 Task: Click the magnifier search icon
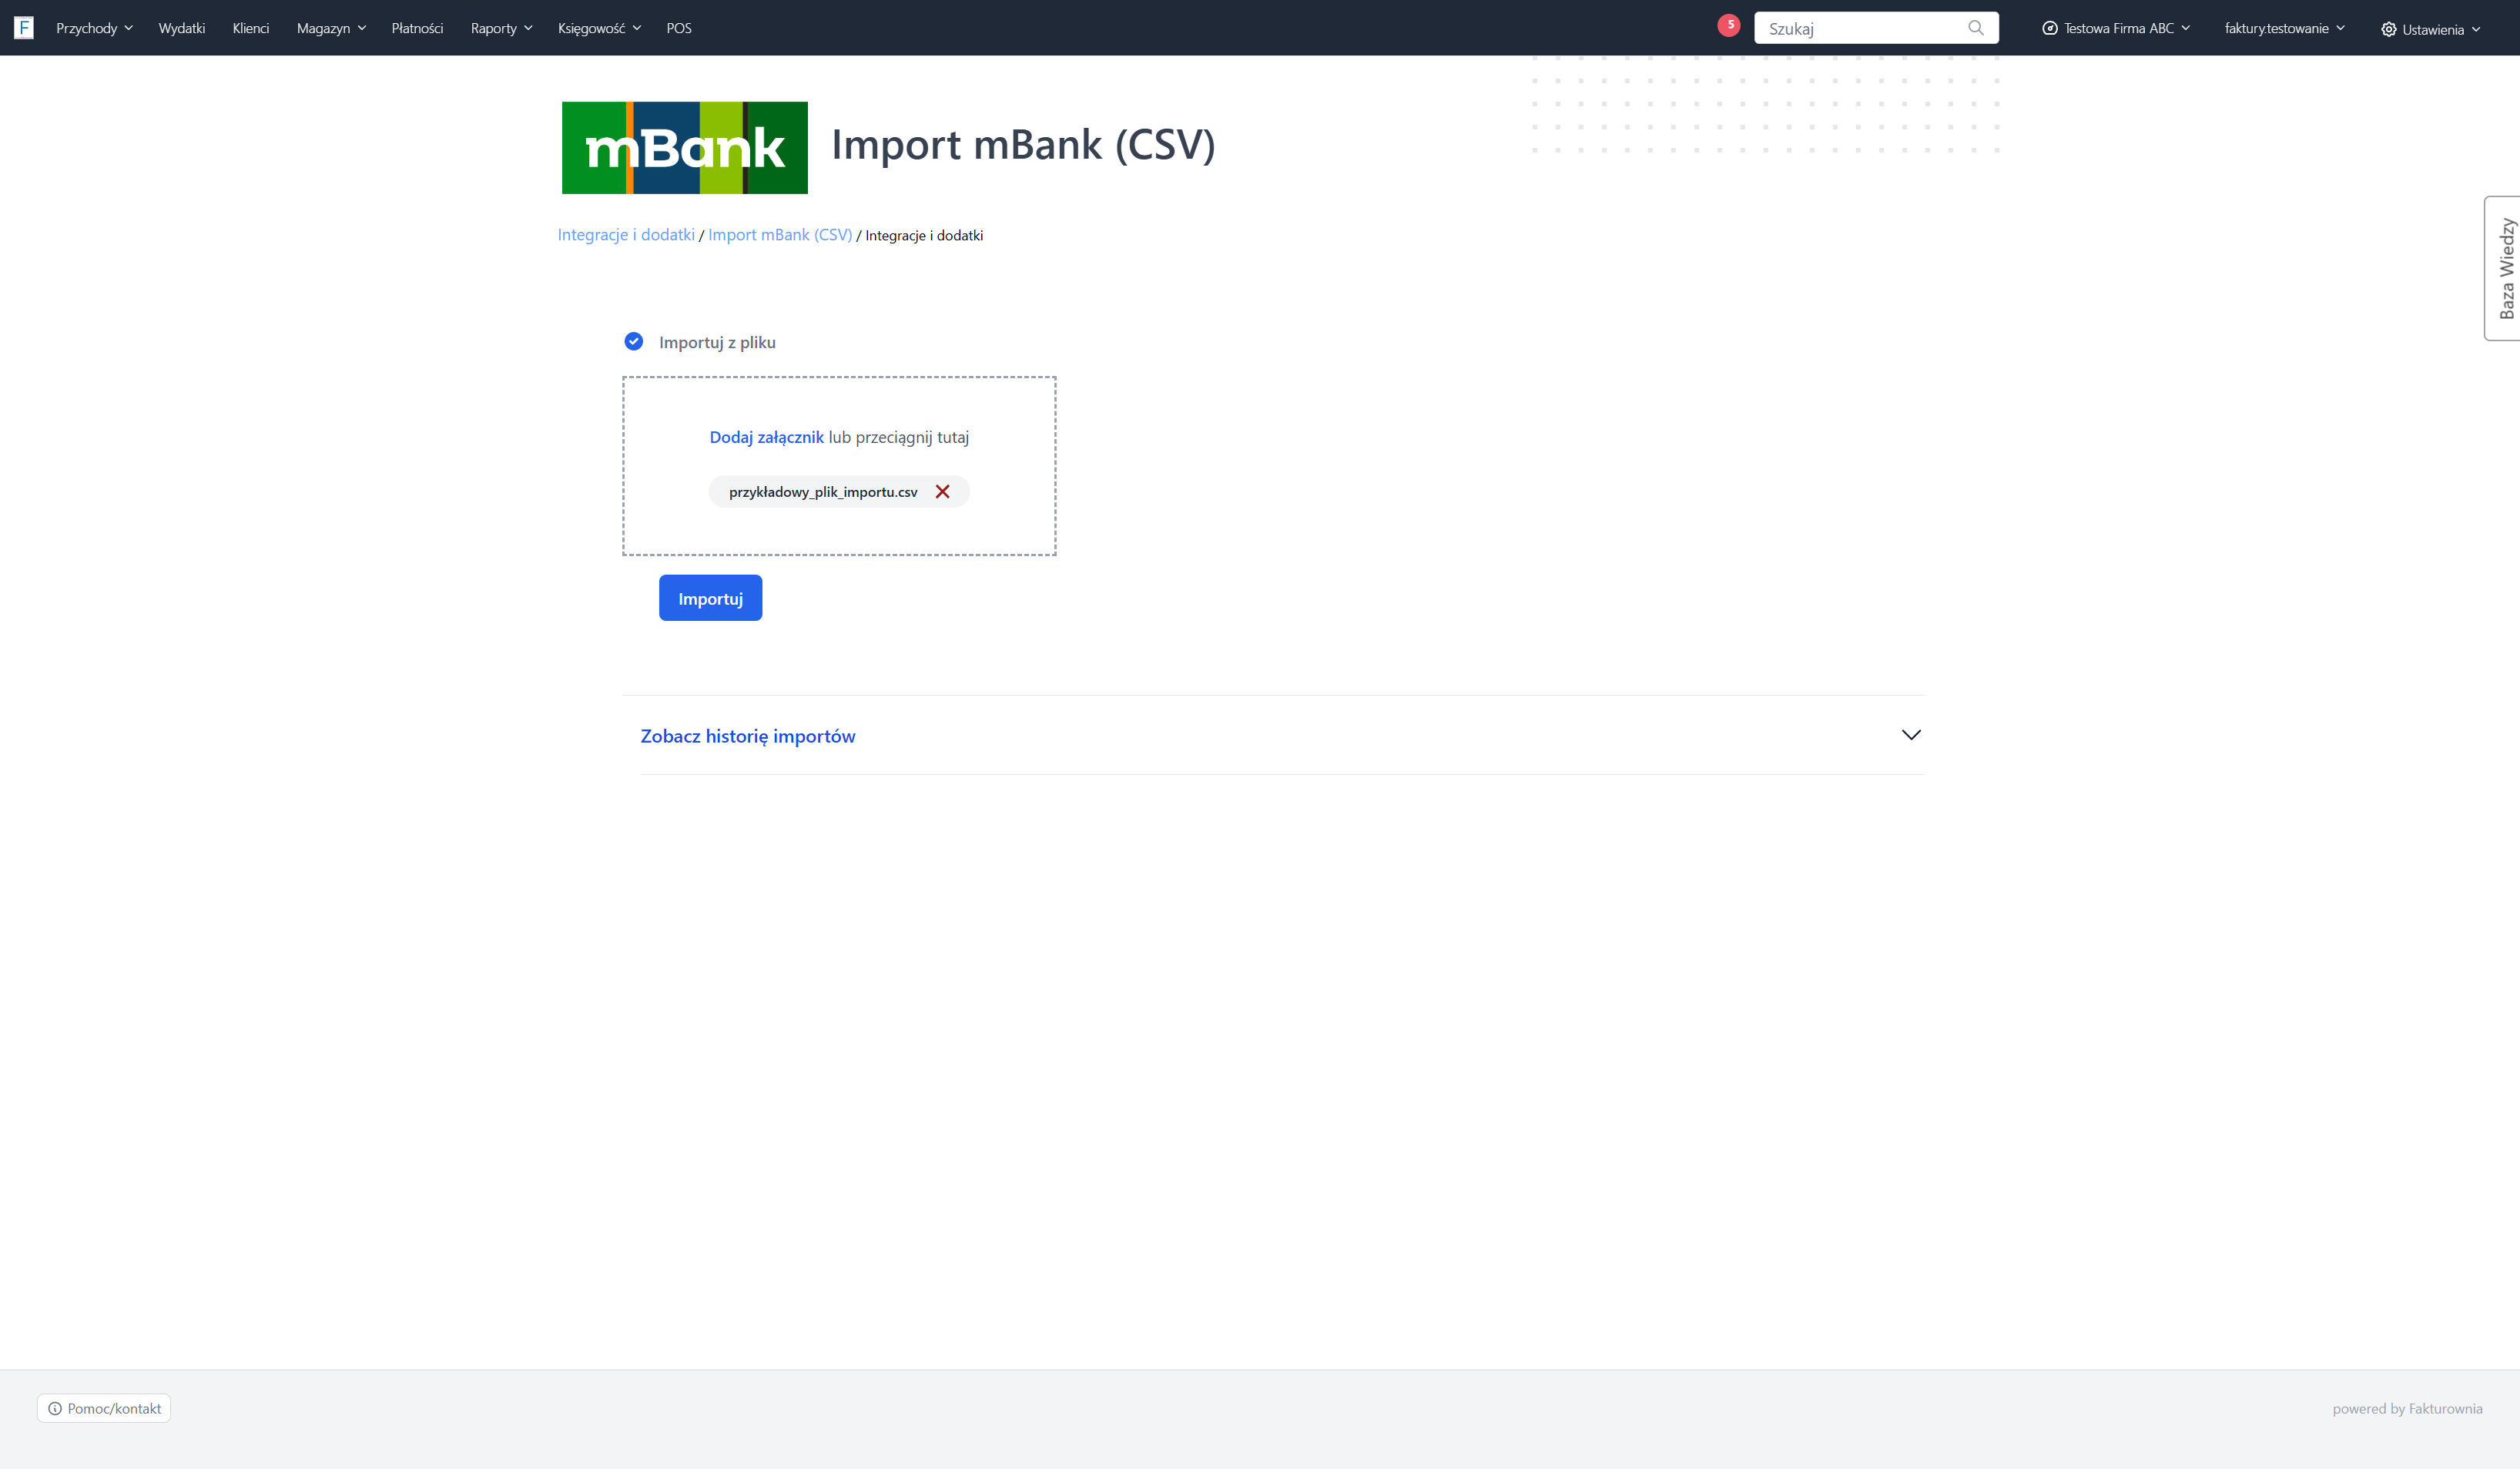(x=1975, y=28)
